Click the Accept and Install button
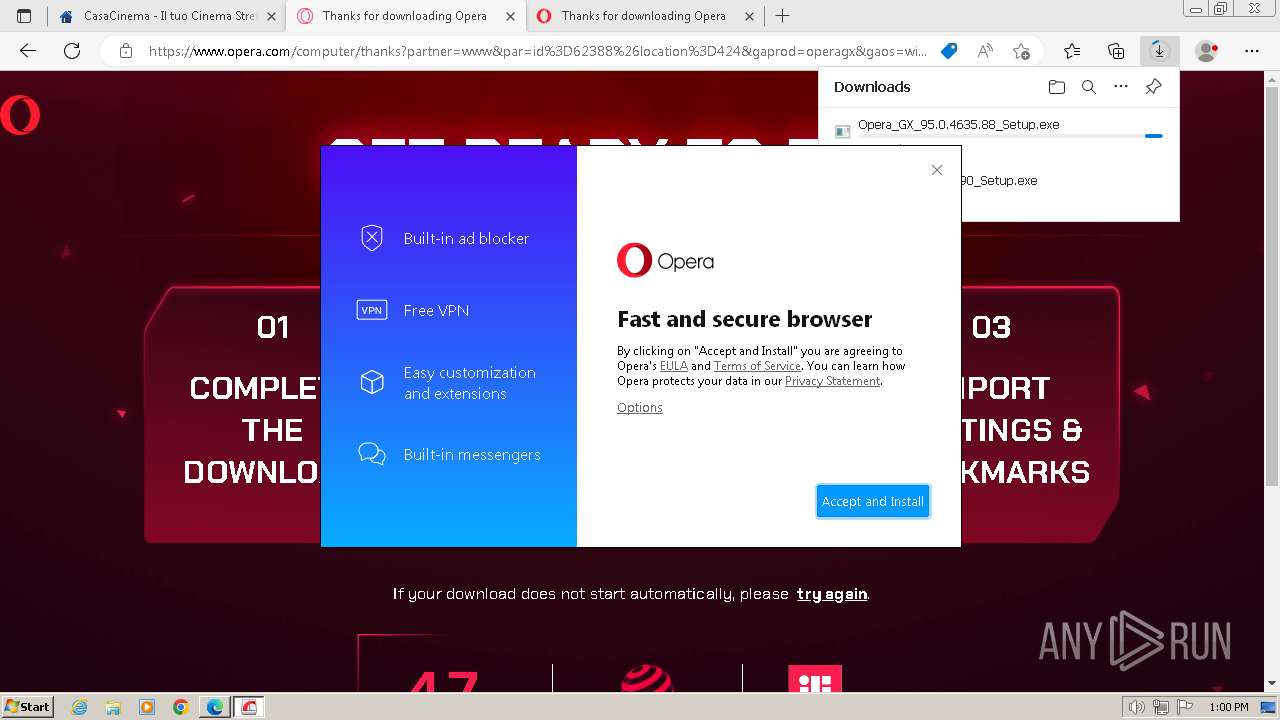The image size is (1280, 720). click(873, 501)
